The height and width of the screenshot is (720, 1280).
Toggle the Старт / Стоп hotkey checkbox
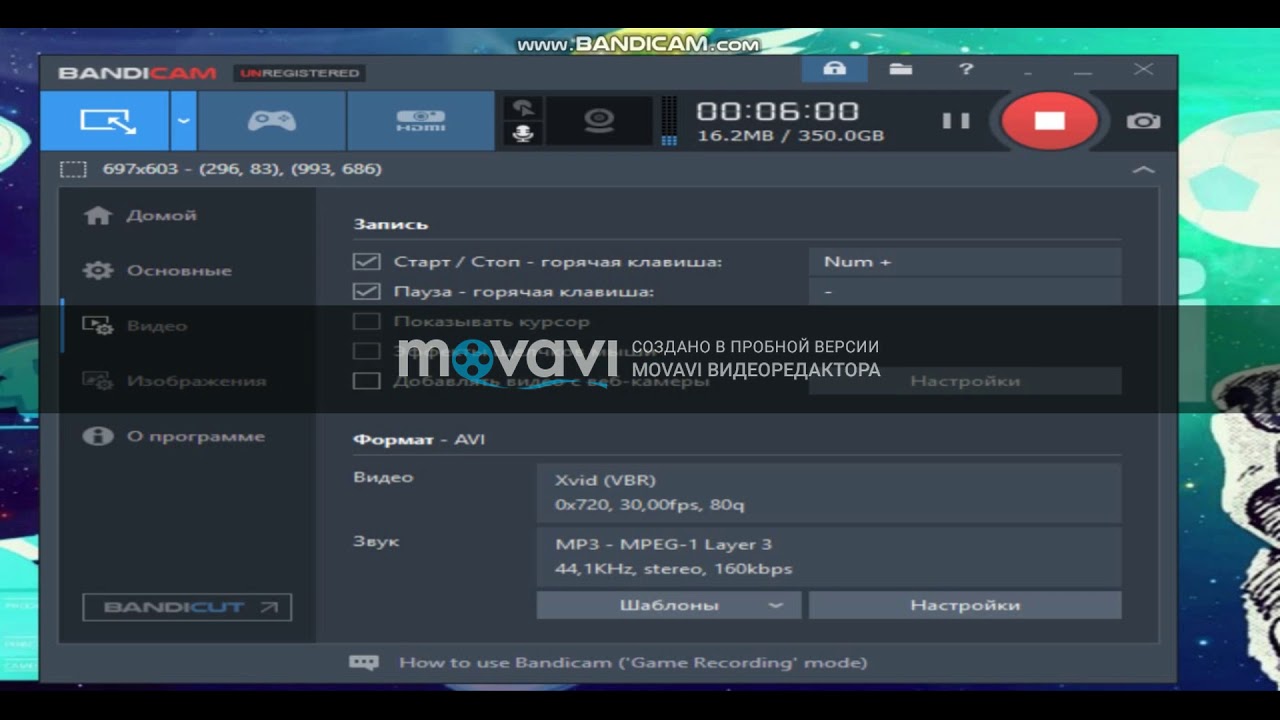click(x=367, y=262)
